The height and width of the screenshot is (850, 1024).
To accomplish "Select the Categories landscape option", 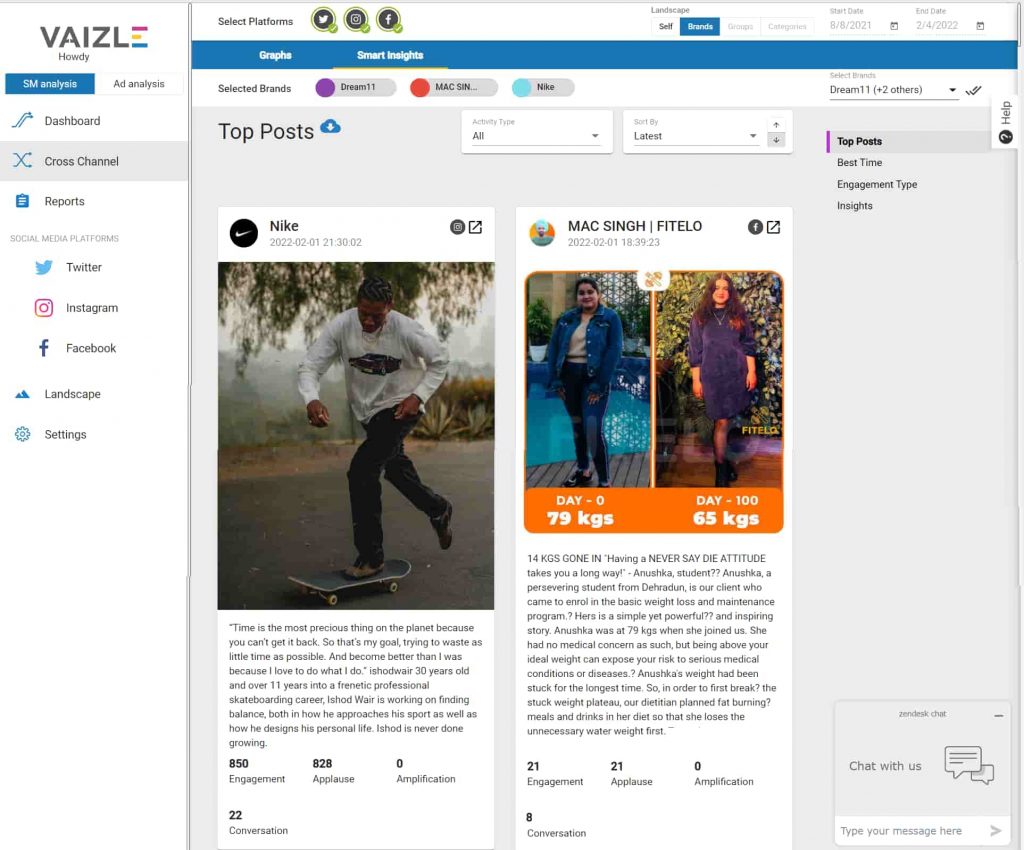I will click(x=787, y=26).
